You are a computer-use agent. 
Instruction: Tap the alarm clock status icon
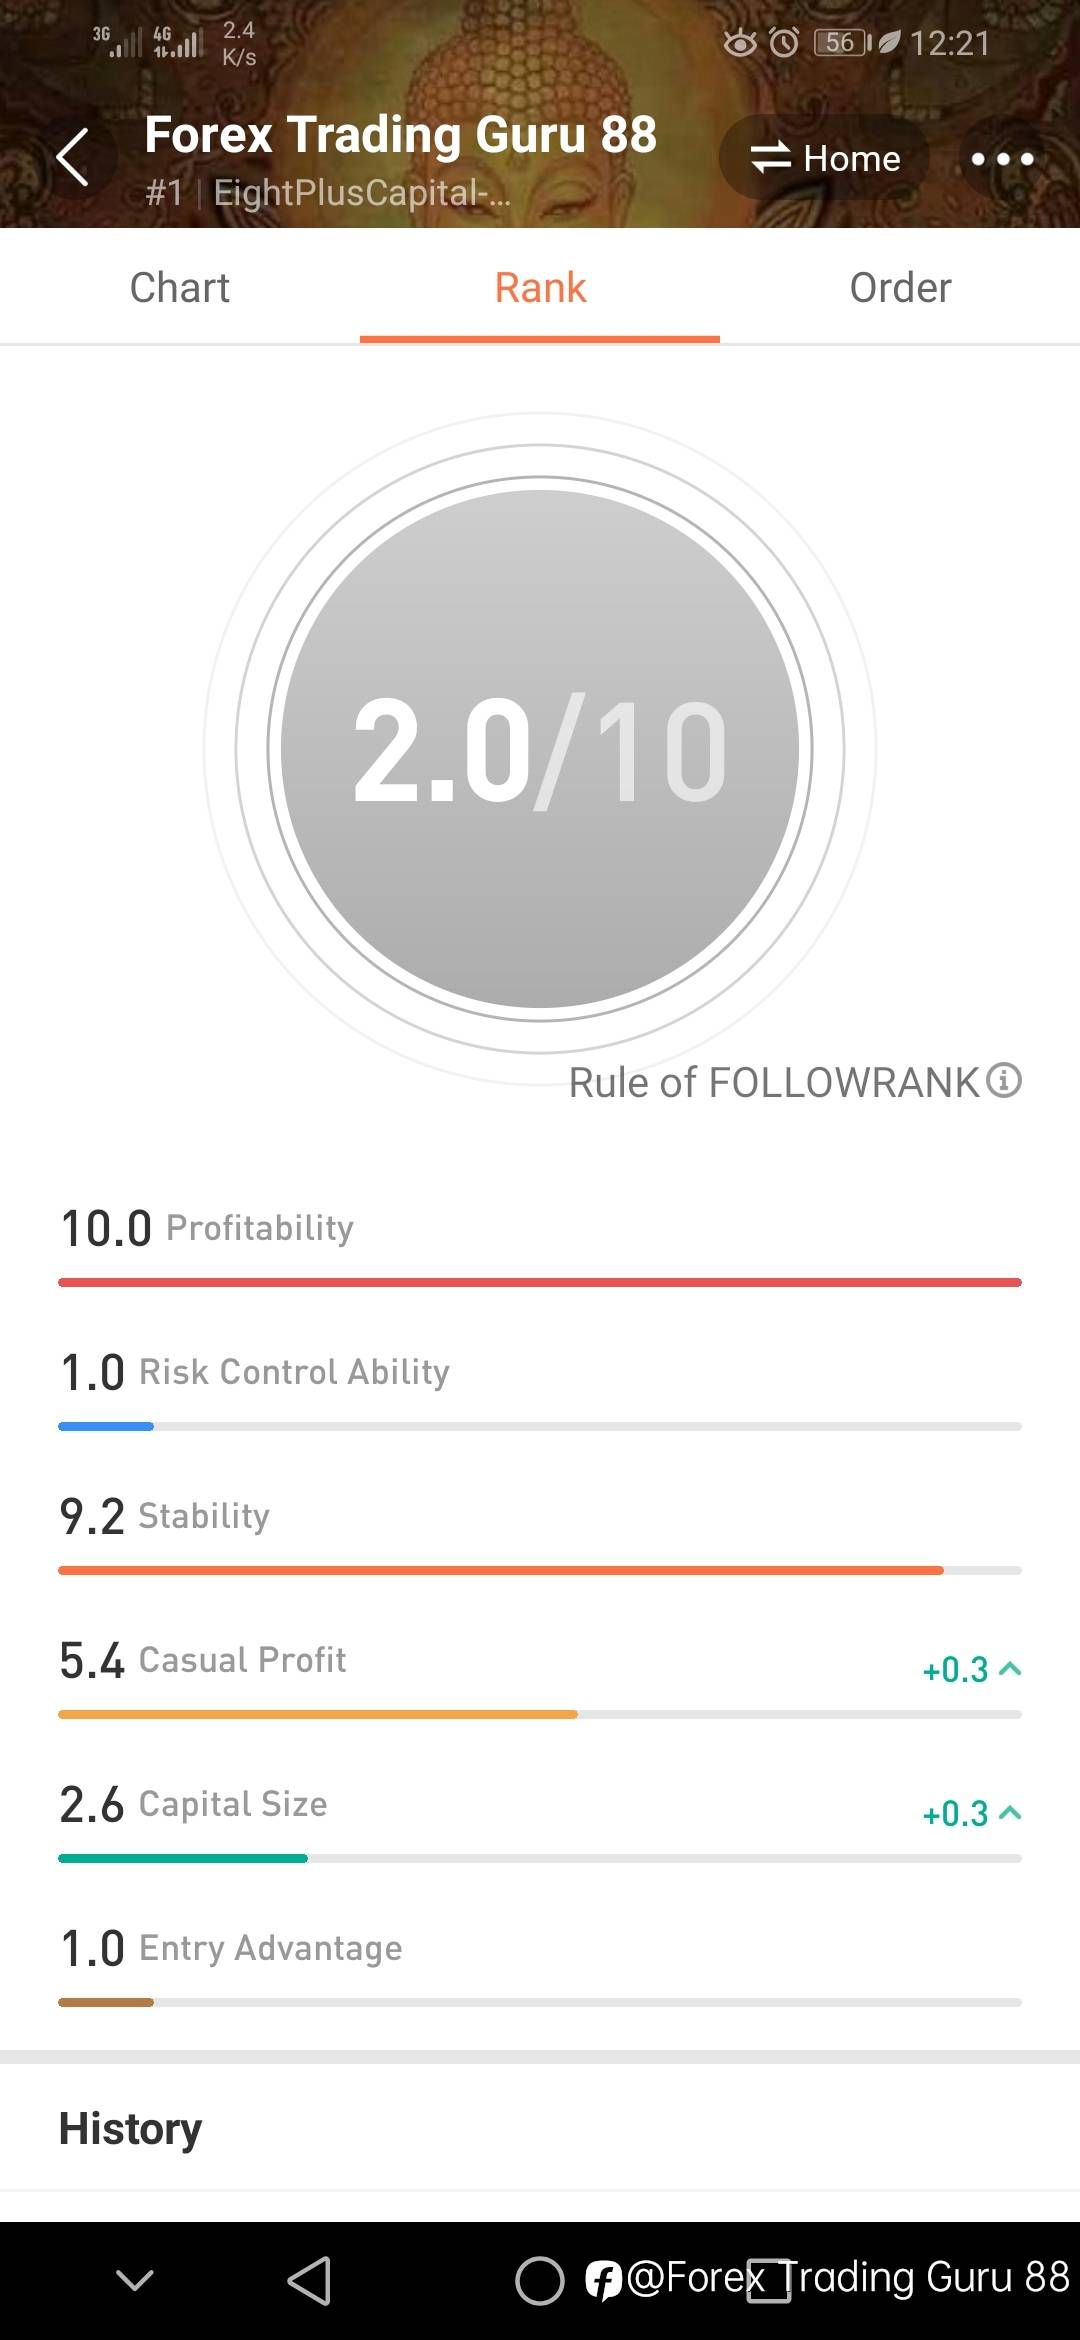784,42
